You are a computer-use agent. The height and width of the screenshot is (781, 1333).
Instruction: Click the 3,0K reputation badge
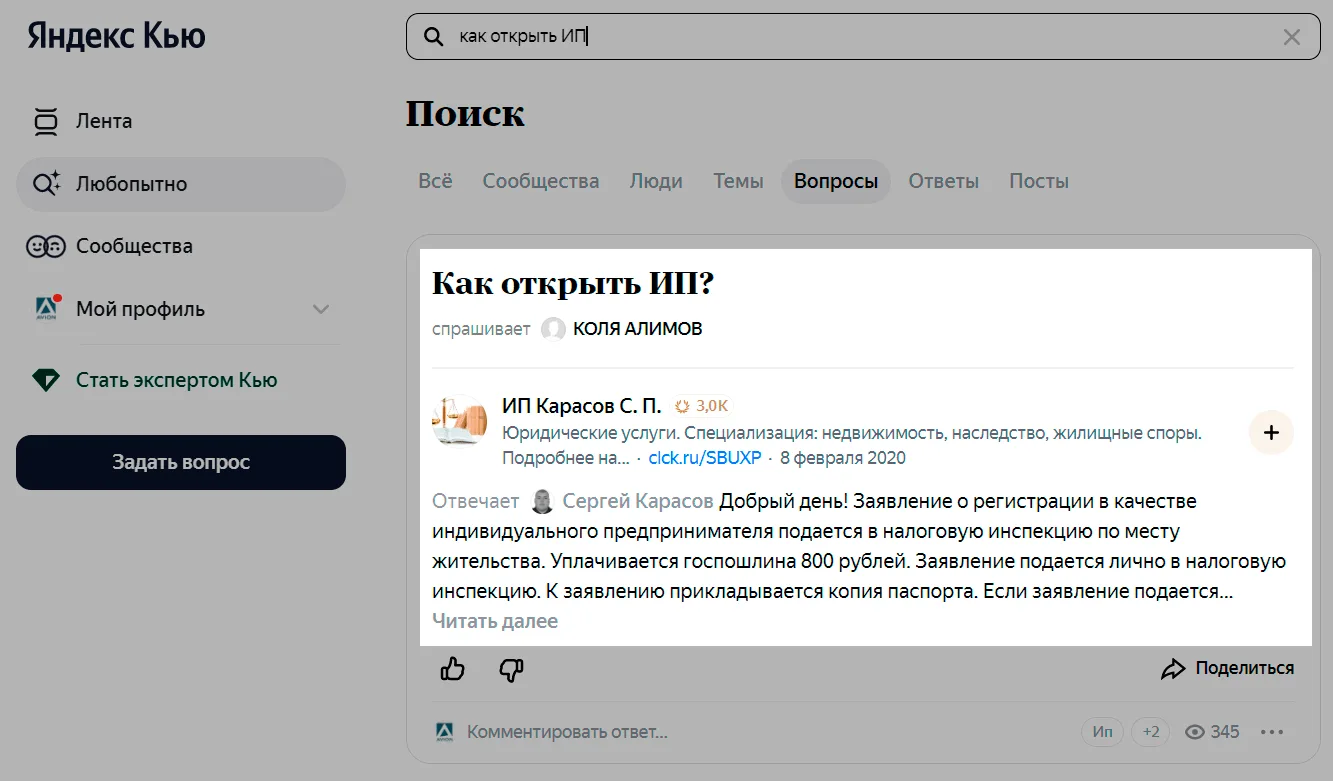coord(702,406)
